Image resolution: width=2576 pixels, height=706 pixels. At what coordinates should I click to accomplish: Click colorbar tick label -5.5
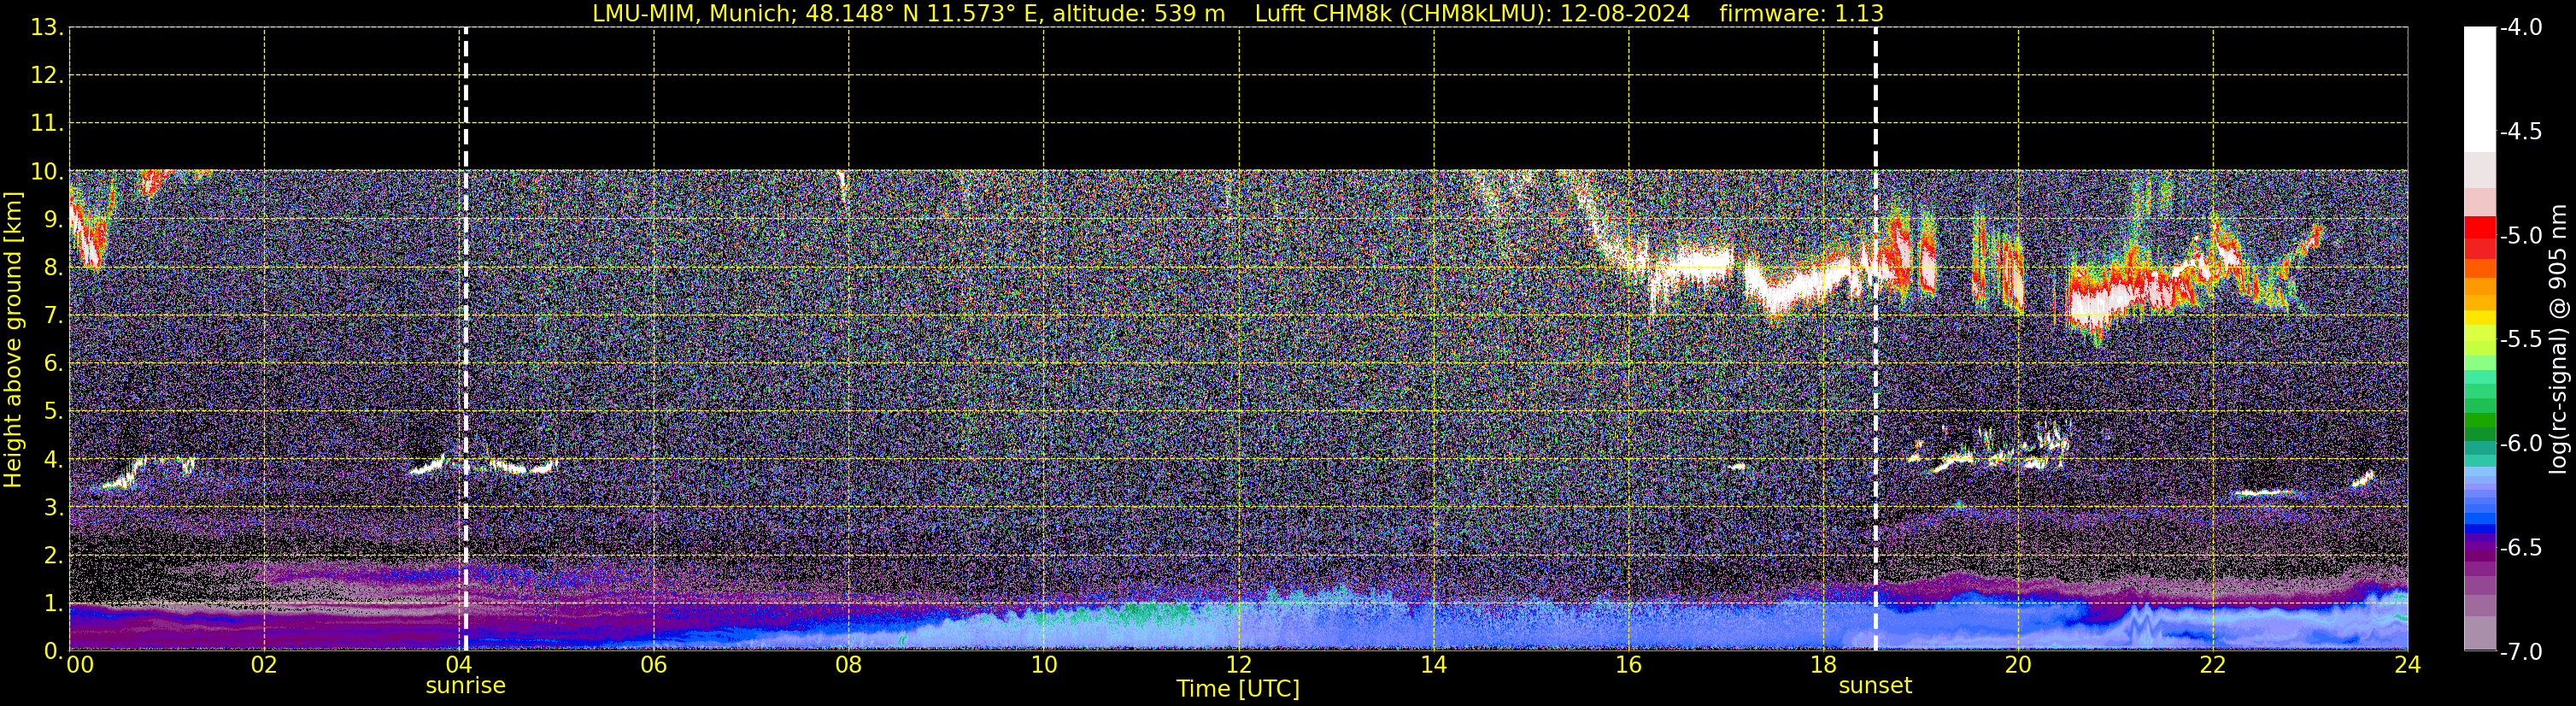pyautogui.click(x=2520, y=339)
